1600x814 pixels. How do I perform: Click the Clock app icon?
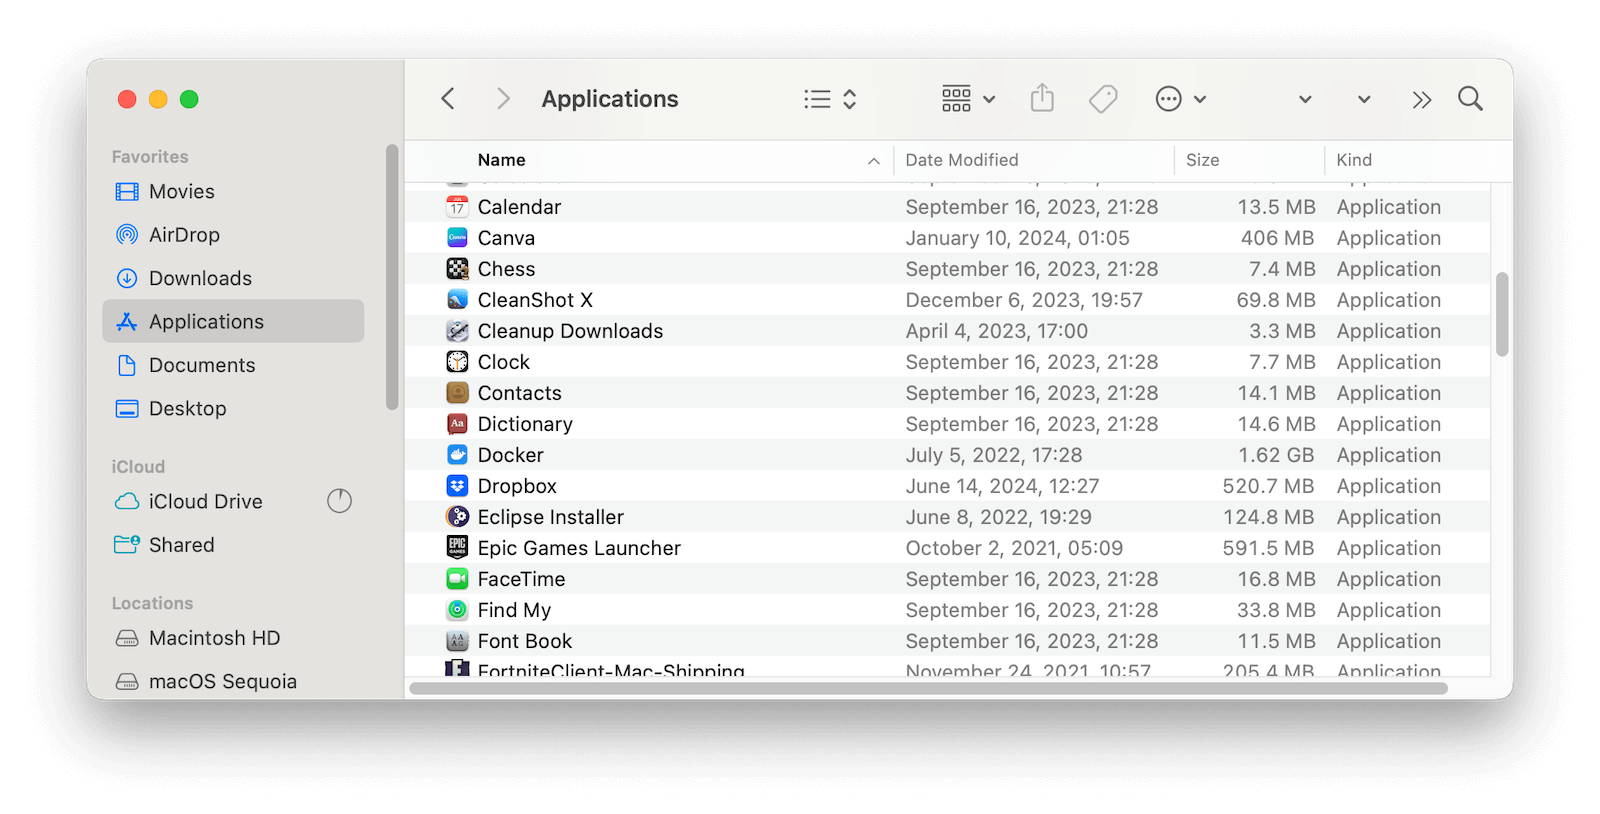[457, 362]
